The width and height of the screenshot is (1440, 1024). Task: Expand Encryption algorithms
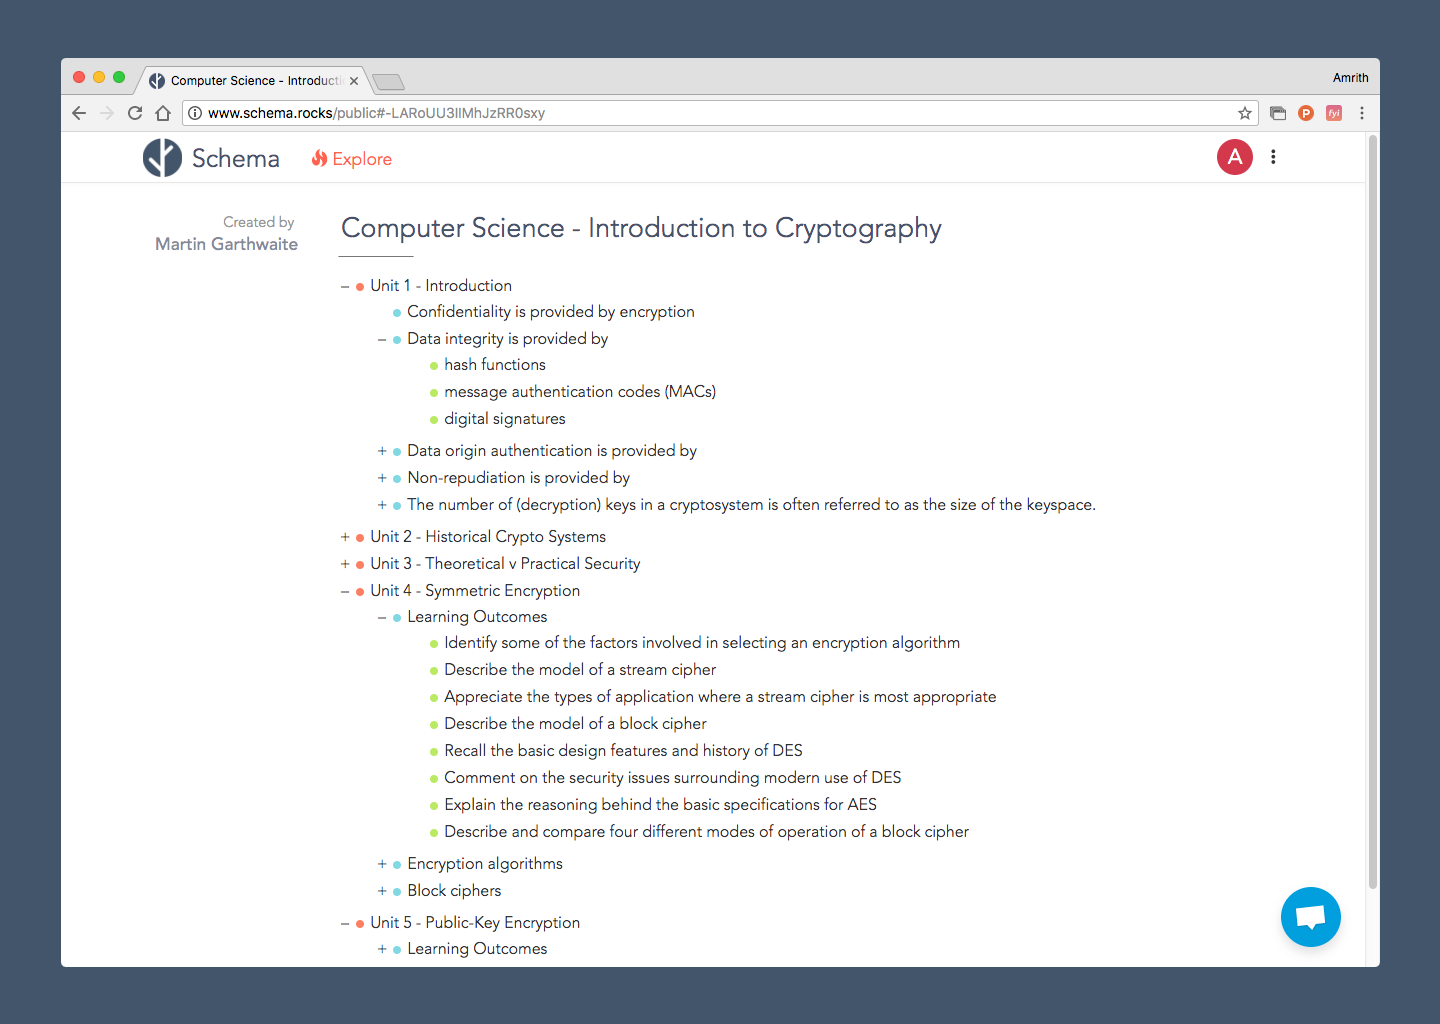click(x=382, y=864)
